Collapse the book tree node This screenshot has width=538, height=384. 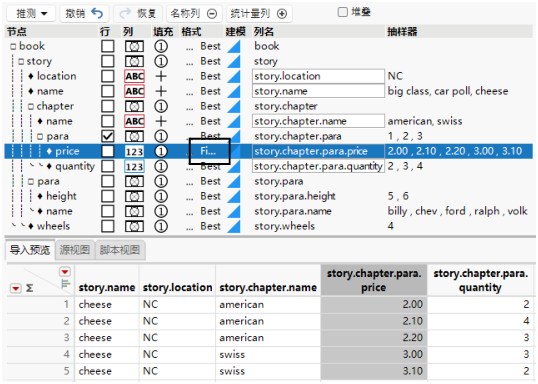(x=13, y=46)
